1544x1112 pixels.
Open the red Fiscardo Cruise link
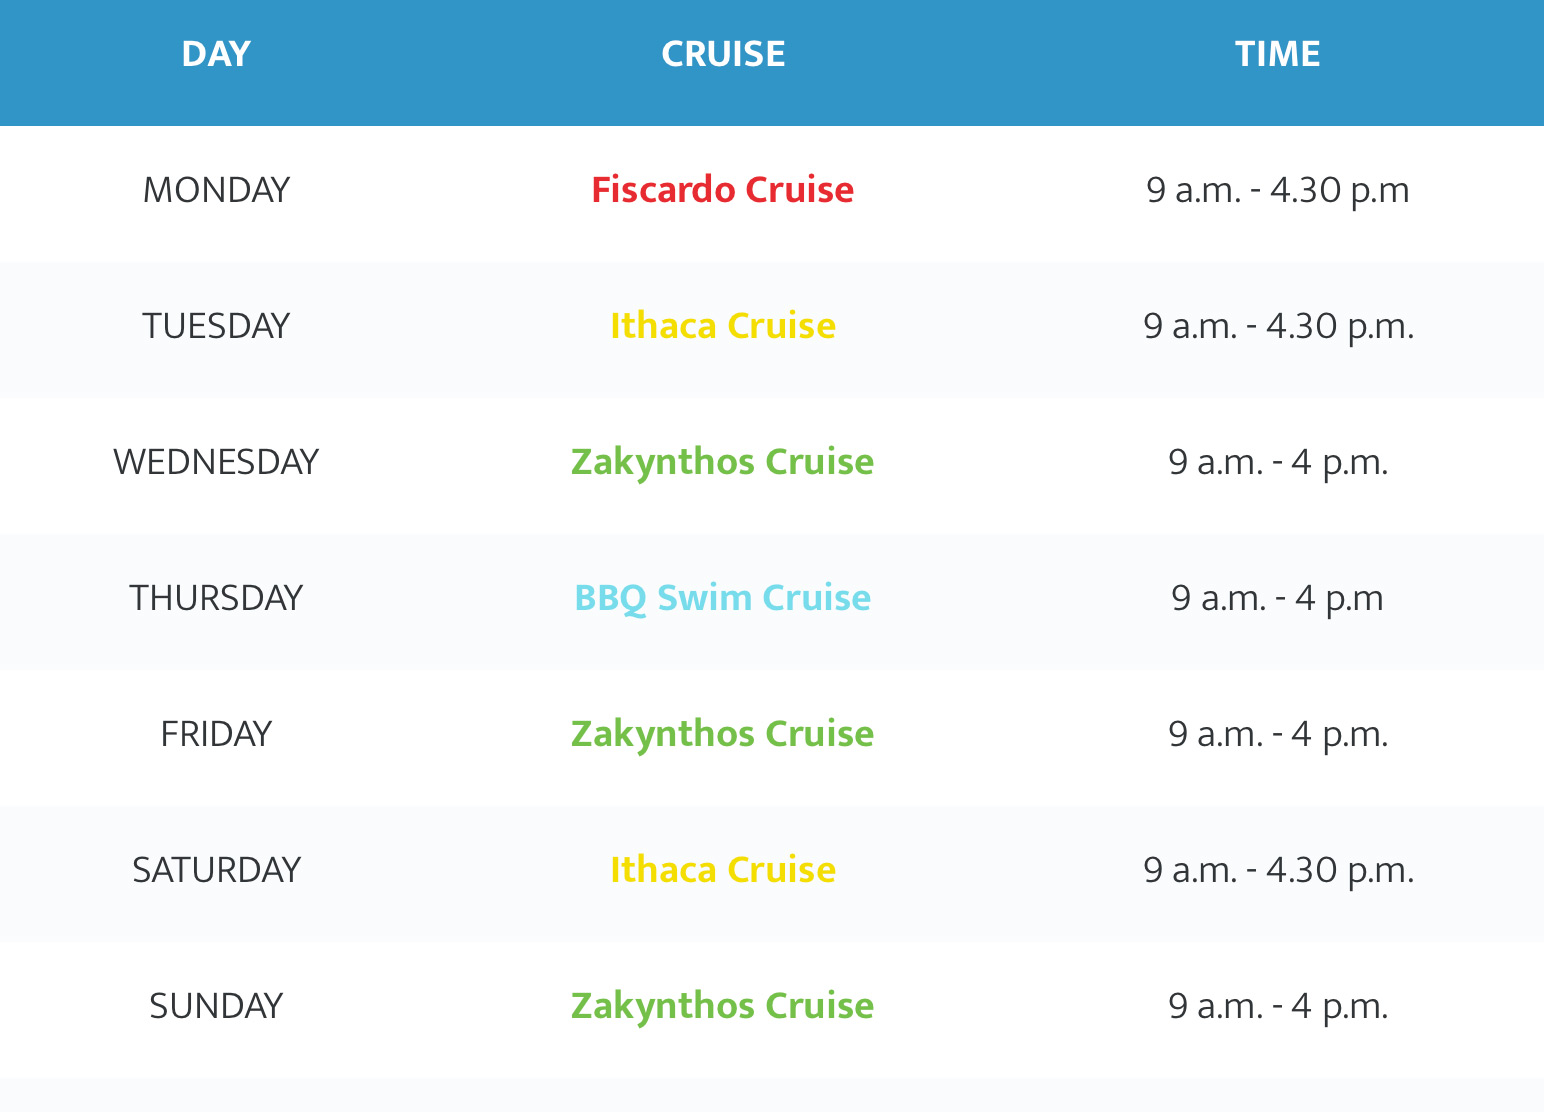coord(723,190)
